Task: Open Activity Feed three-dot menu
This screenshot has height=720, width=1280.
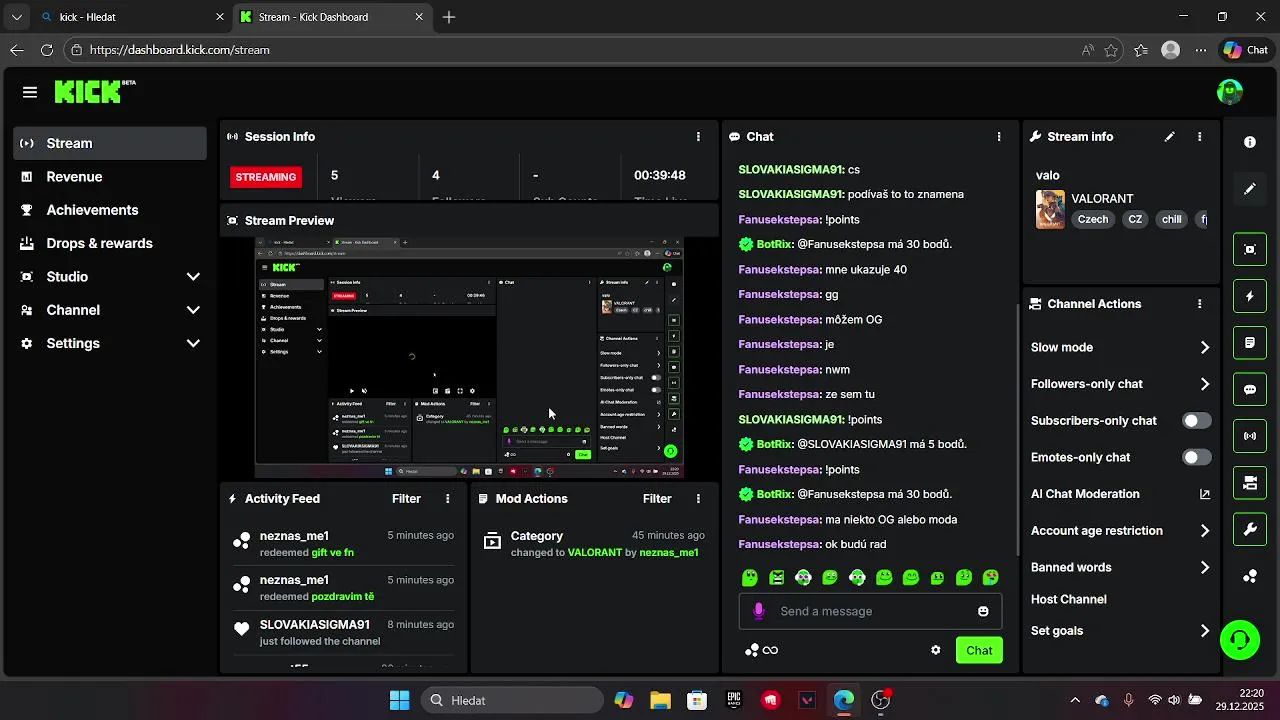Action: 447,499
